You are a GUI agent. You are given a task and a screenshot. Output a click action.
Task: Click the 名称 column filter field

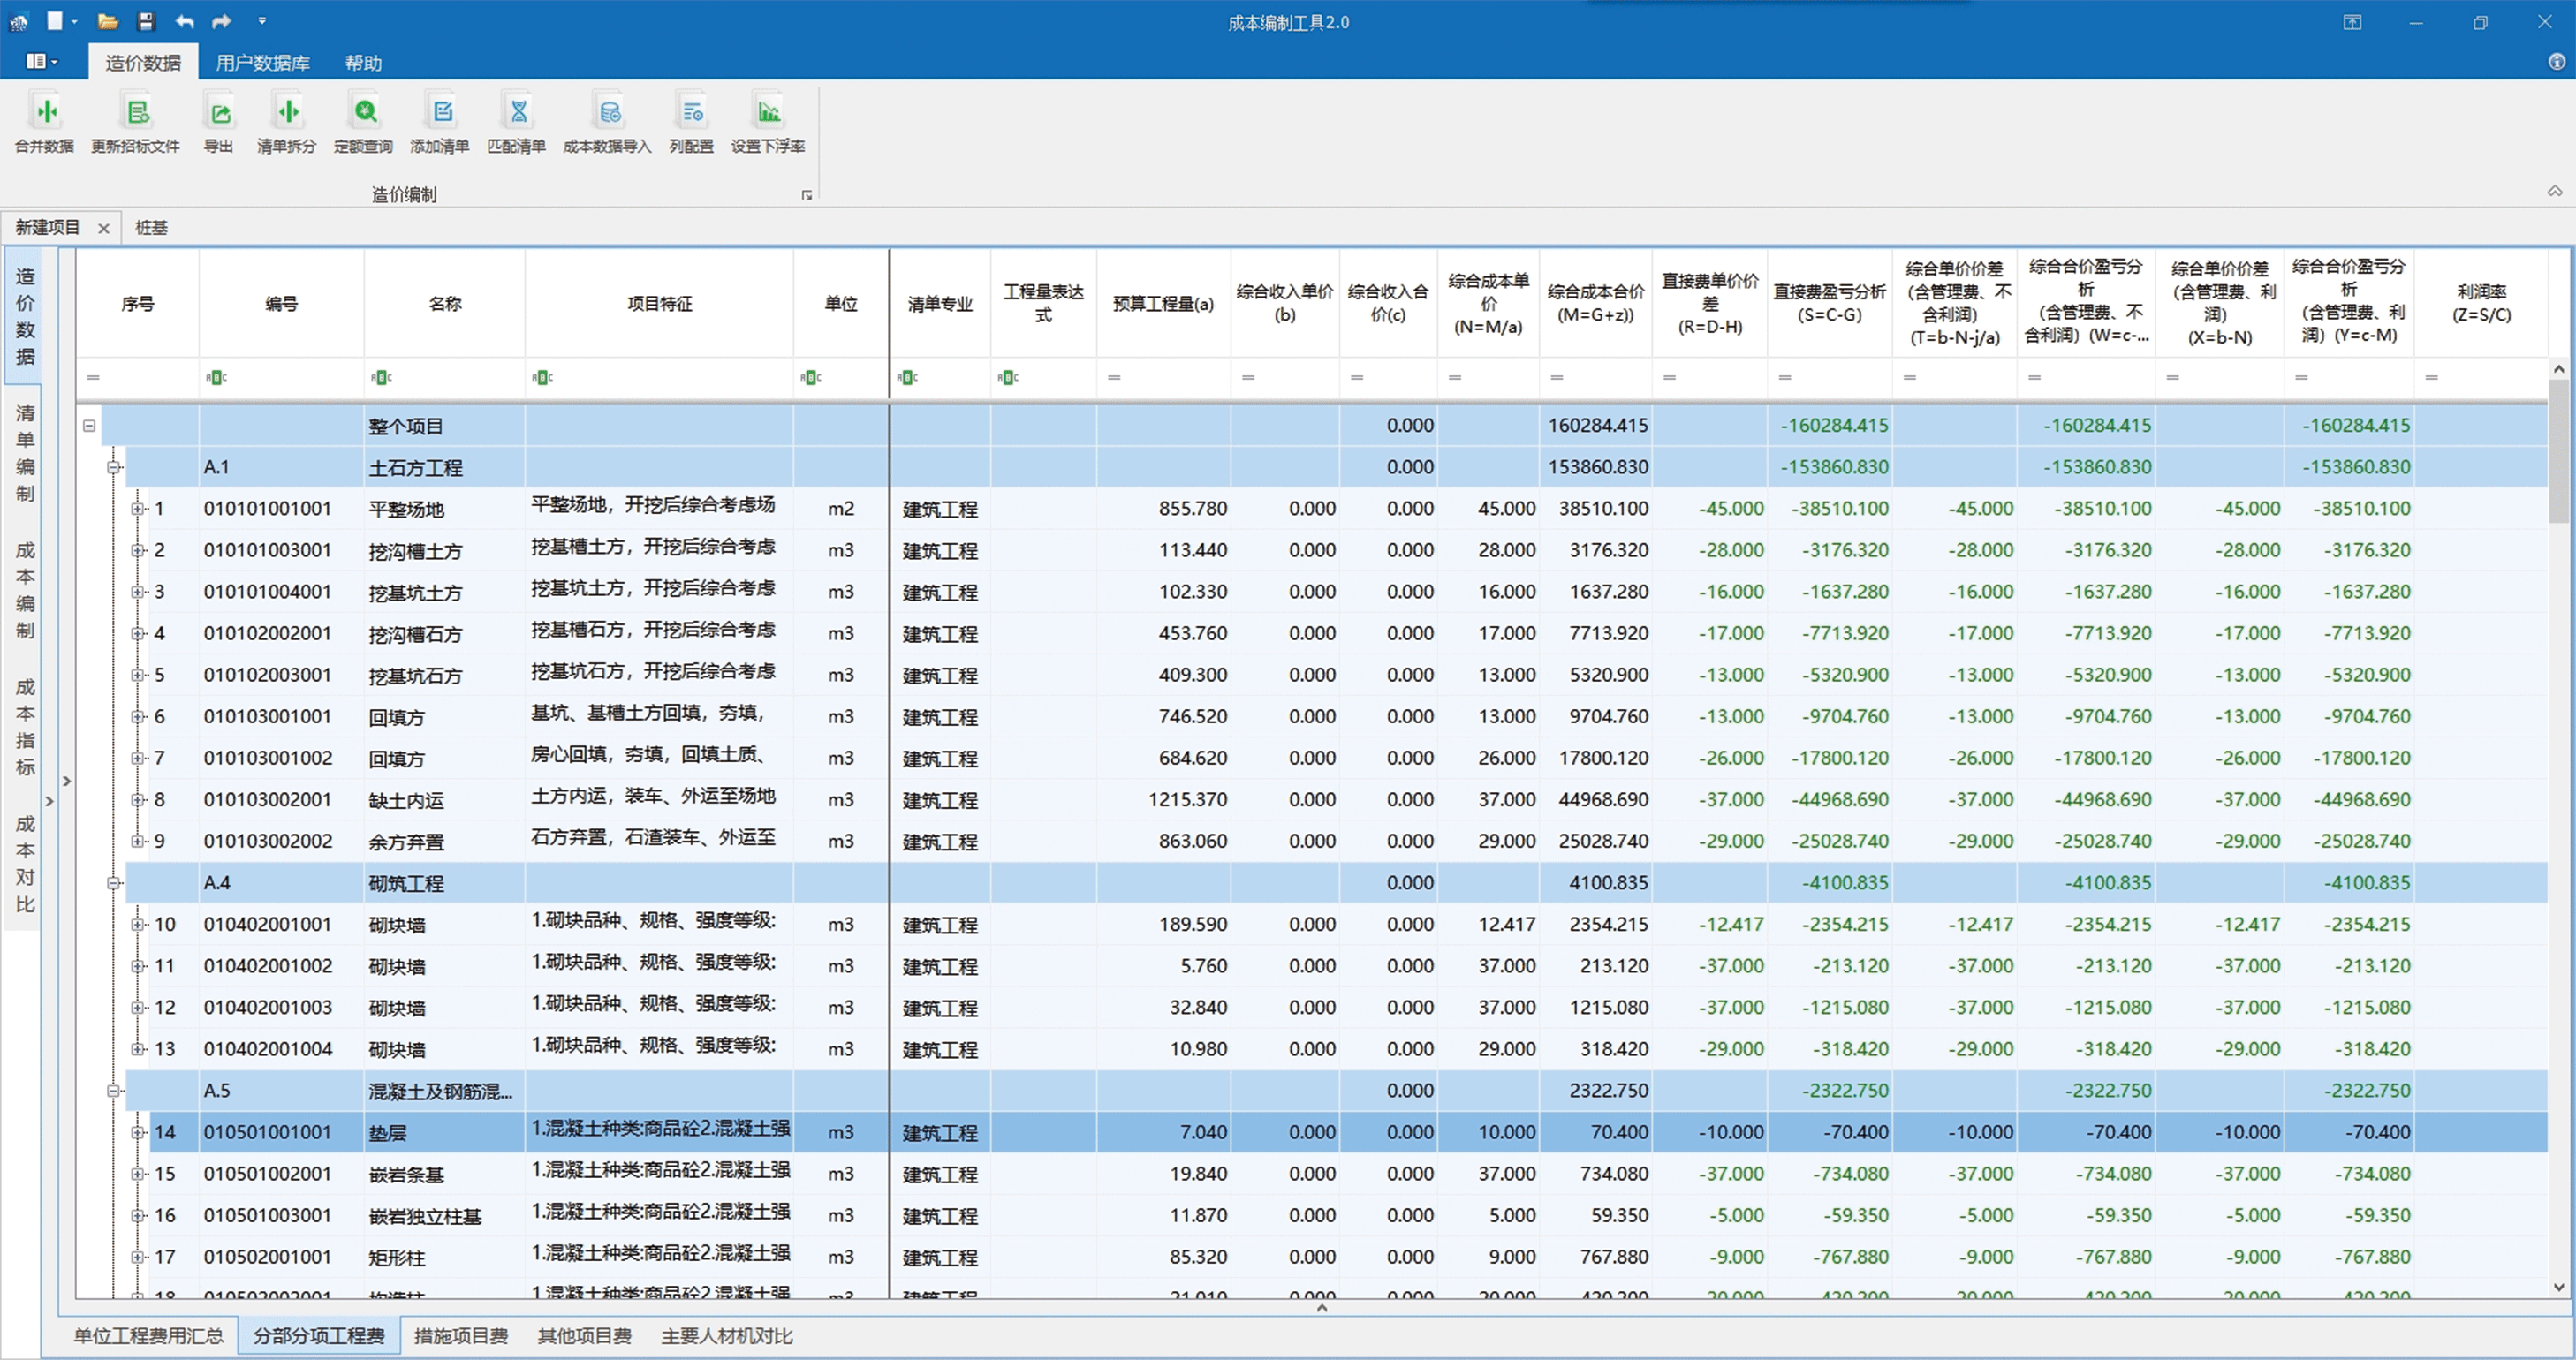tap(444, 378)
